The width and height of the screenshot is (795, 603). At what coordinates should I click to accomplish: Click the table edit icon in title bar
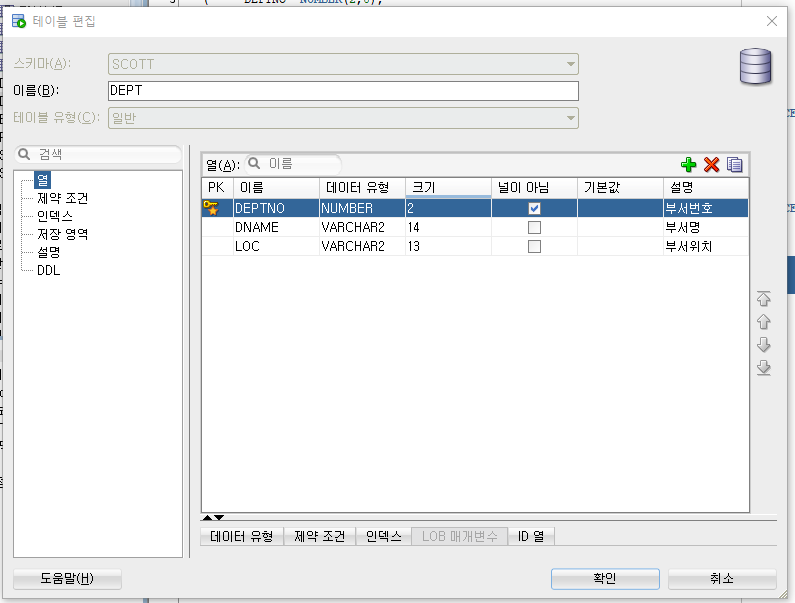point(19,21)
